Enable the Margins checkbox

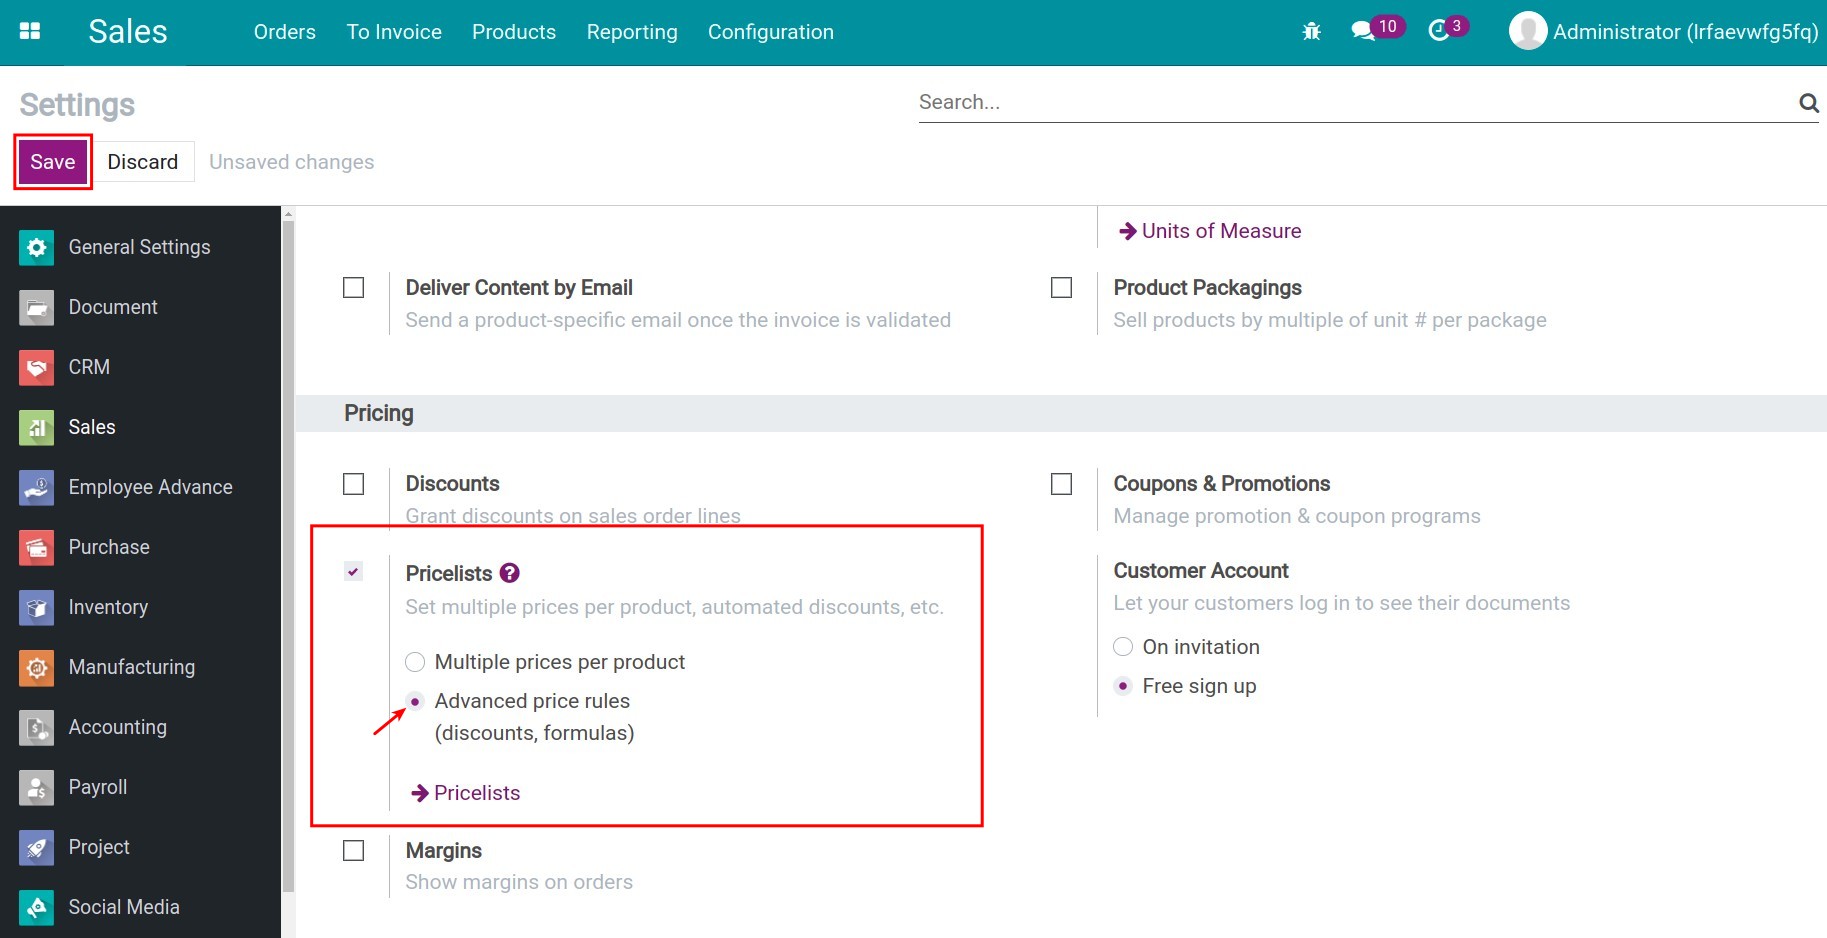[353, 850]
